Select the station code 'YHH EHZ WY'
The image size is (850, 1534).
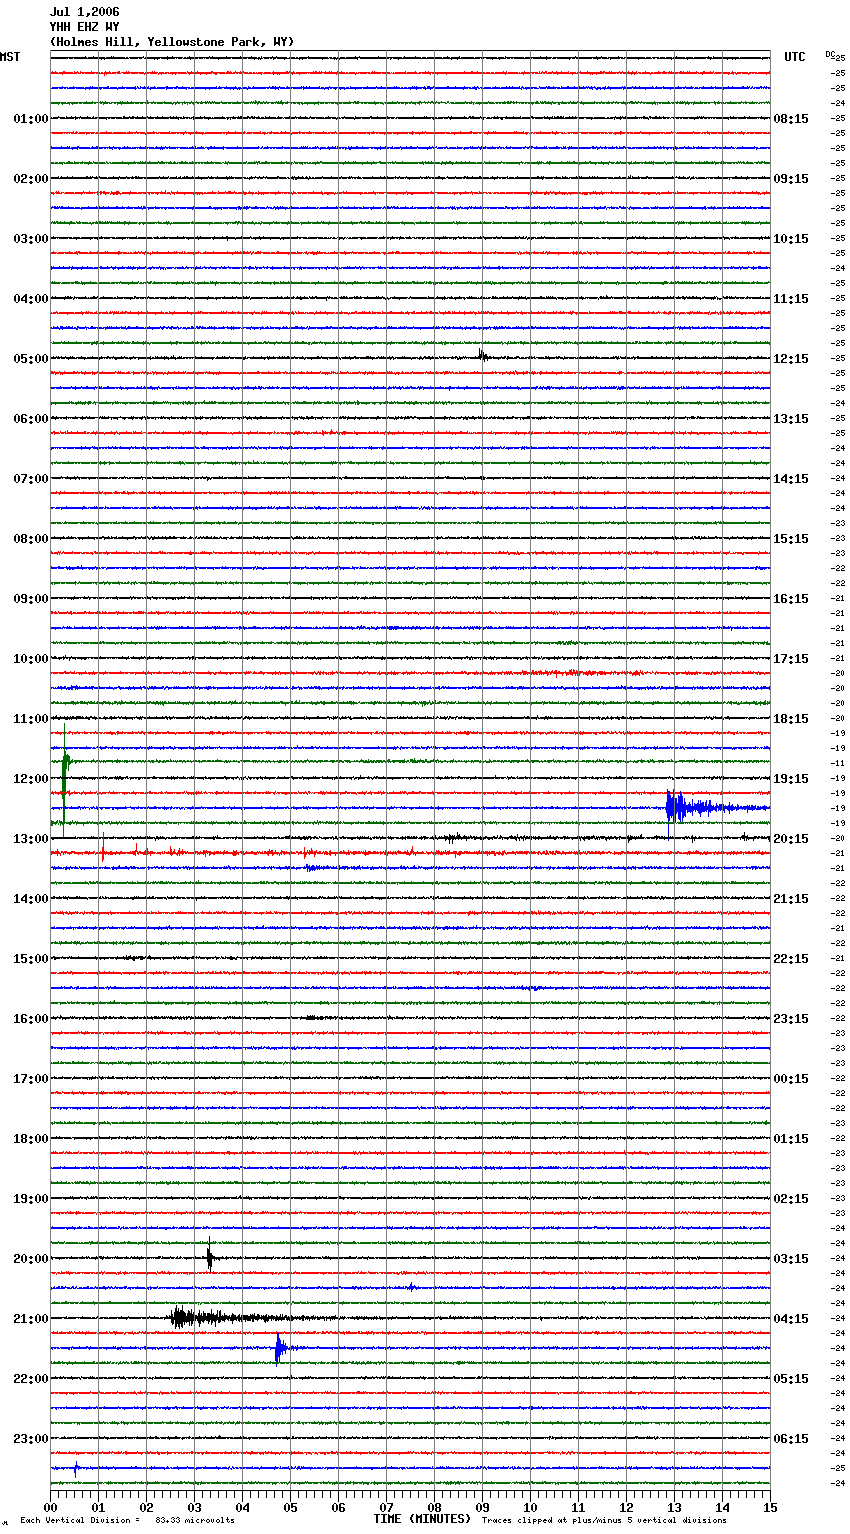click(84, 27)
